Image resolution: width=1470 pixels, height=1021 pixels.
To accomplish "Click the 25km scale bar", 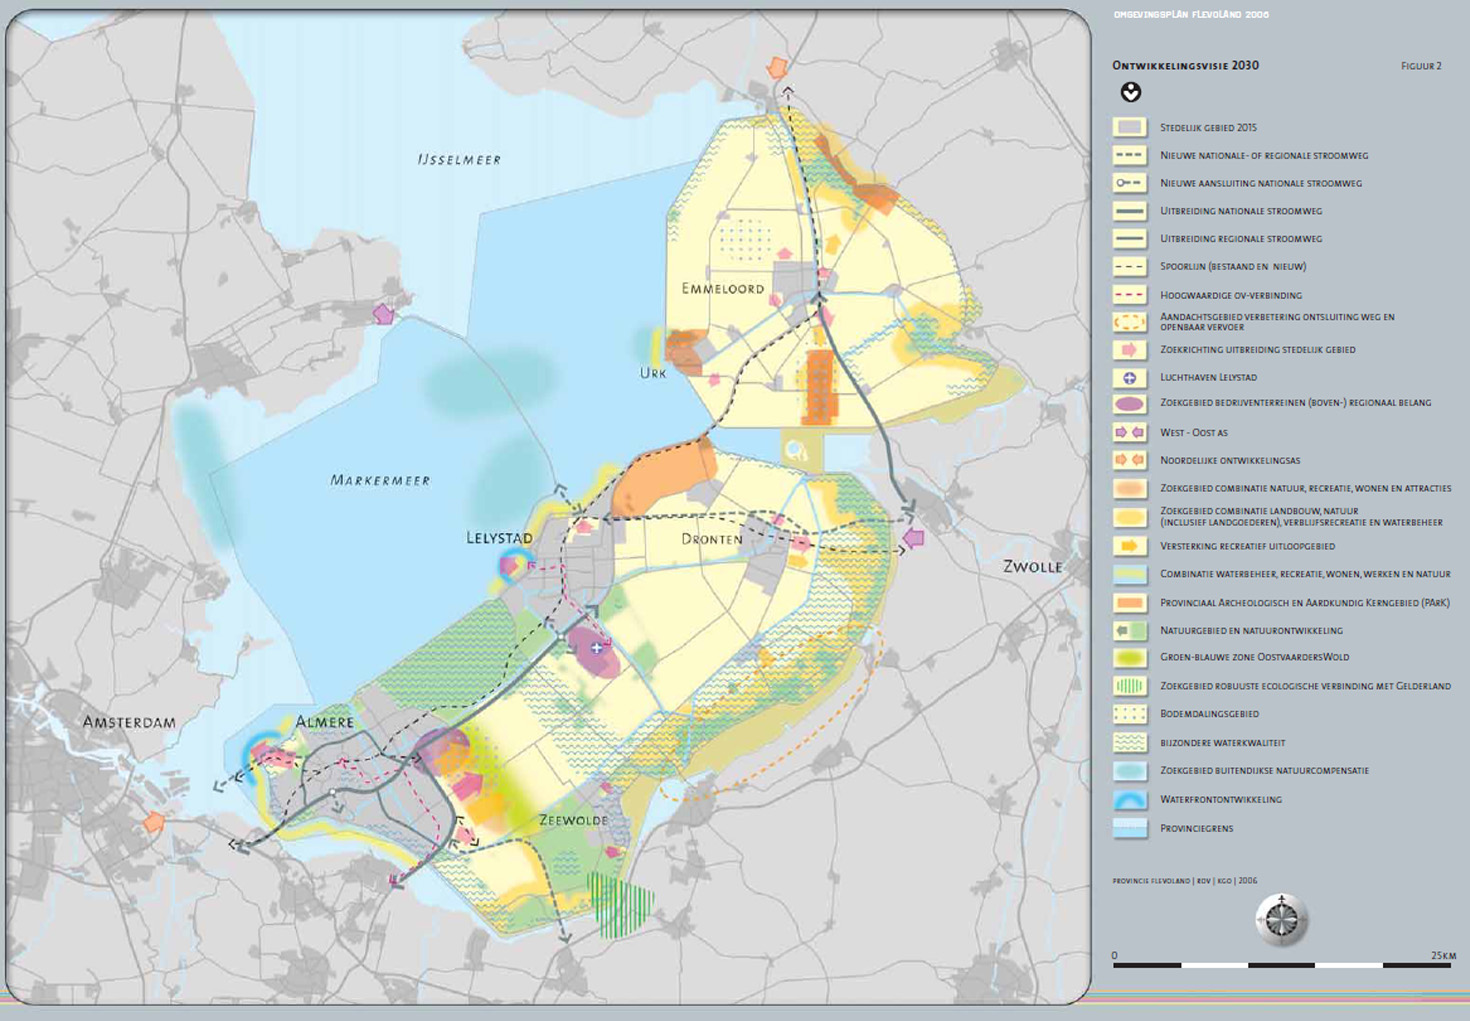I will click(x=1282, y=965).
